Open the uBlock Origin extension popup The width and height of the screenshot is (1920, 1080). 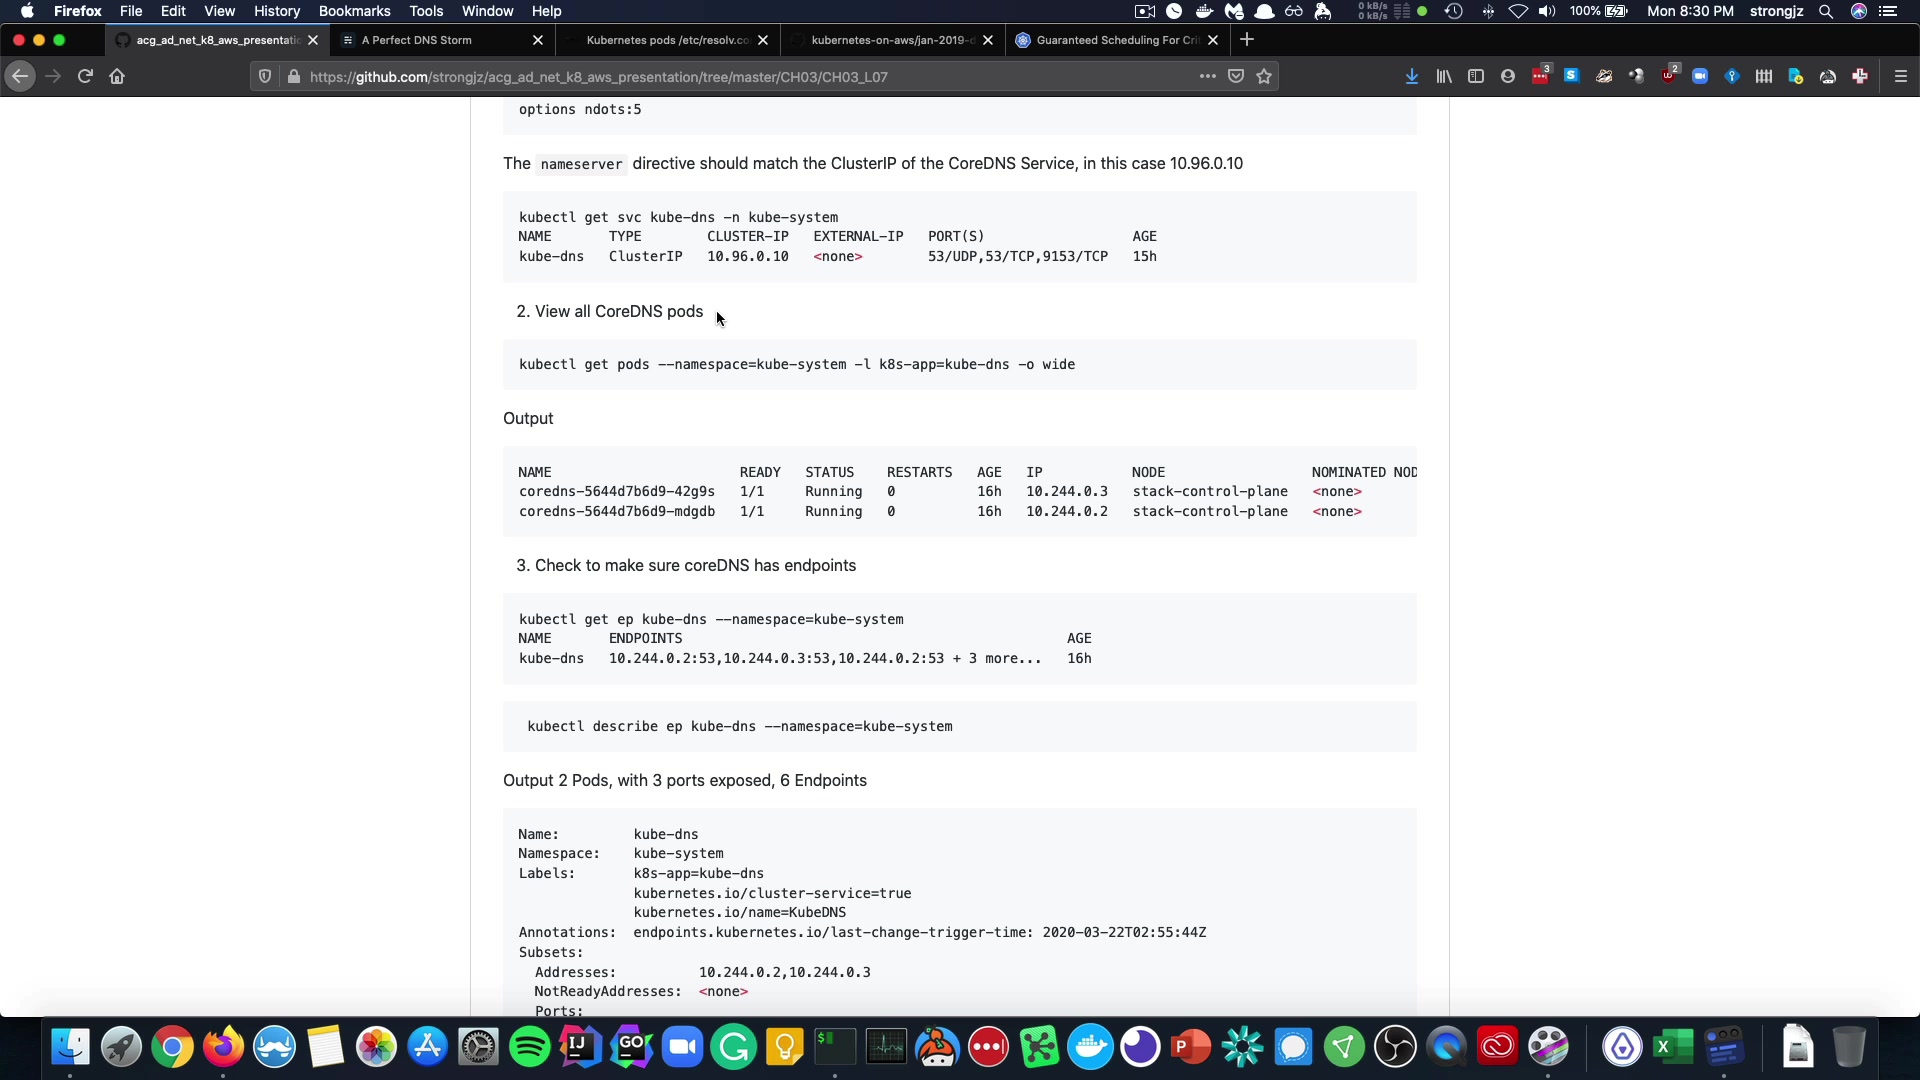1669,76
